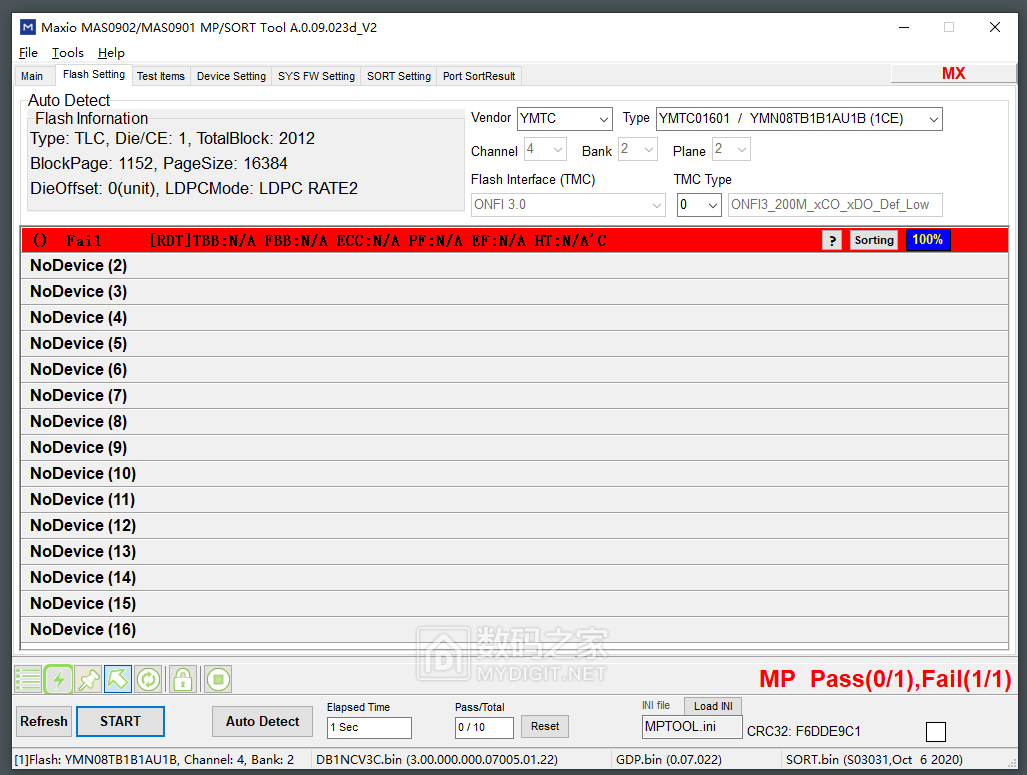Select the NoDevice (15) row

515,603
